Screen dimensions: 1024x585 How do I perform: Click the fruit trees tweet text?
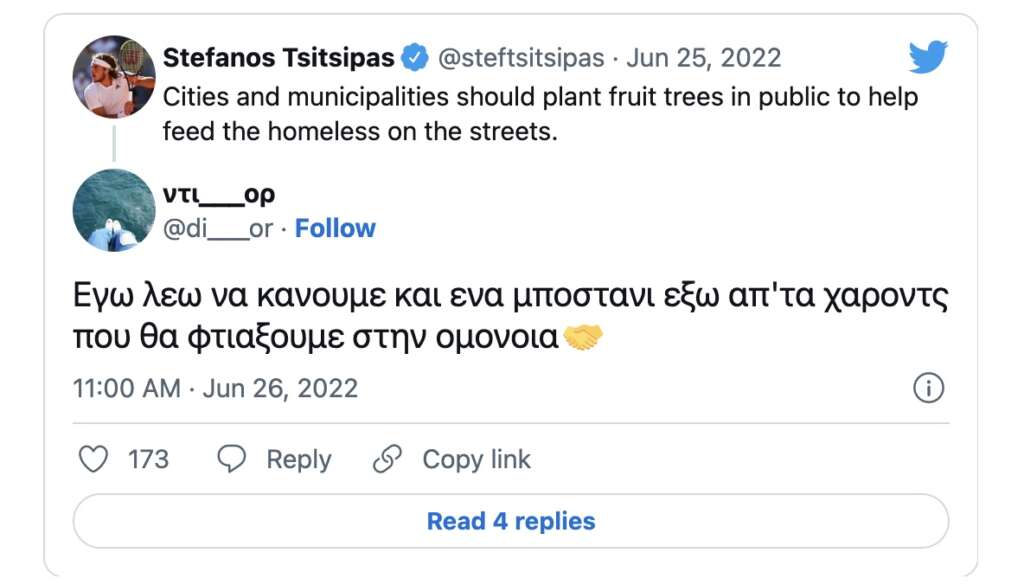tap(540, 114)
